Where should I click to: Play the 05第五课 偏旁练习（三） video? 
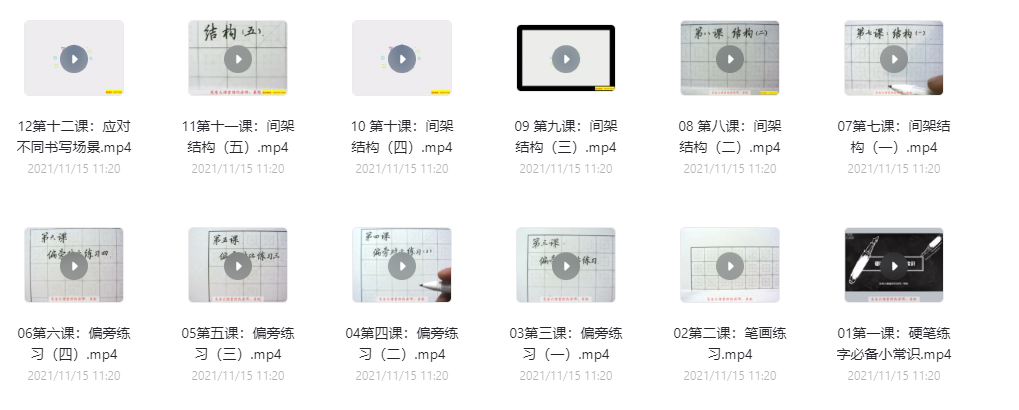pos(238,265)
